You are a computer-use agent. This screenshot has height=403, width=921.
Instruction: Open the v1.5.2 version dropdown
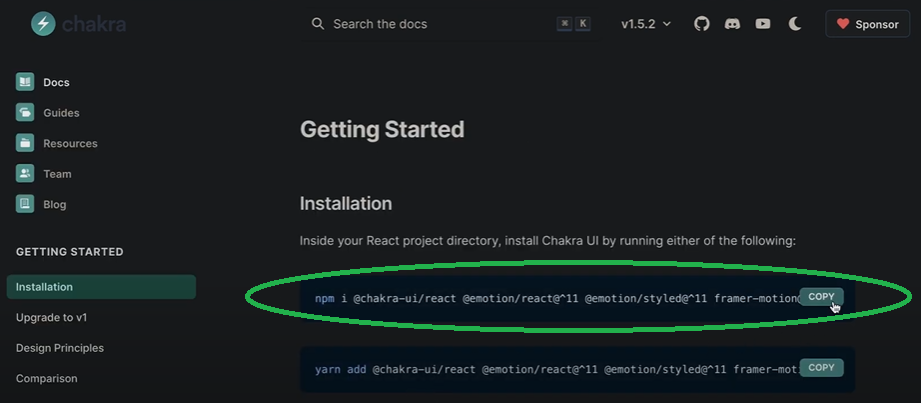[x=646, y=24]
